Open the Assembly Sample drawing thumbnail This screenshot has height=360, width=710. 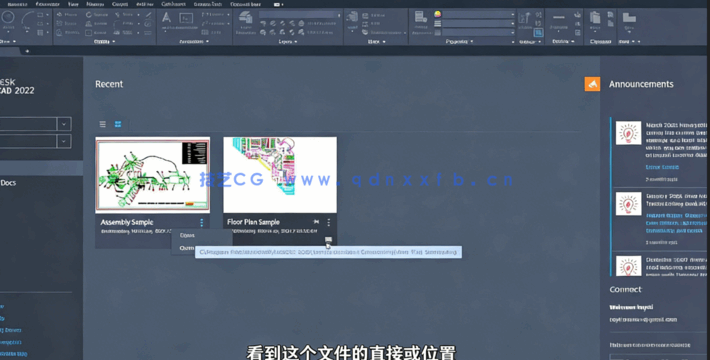(x=153, y=175)
